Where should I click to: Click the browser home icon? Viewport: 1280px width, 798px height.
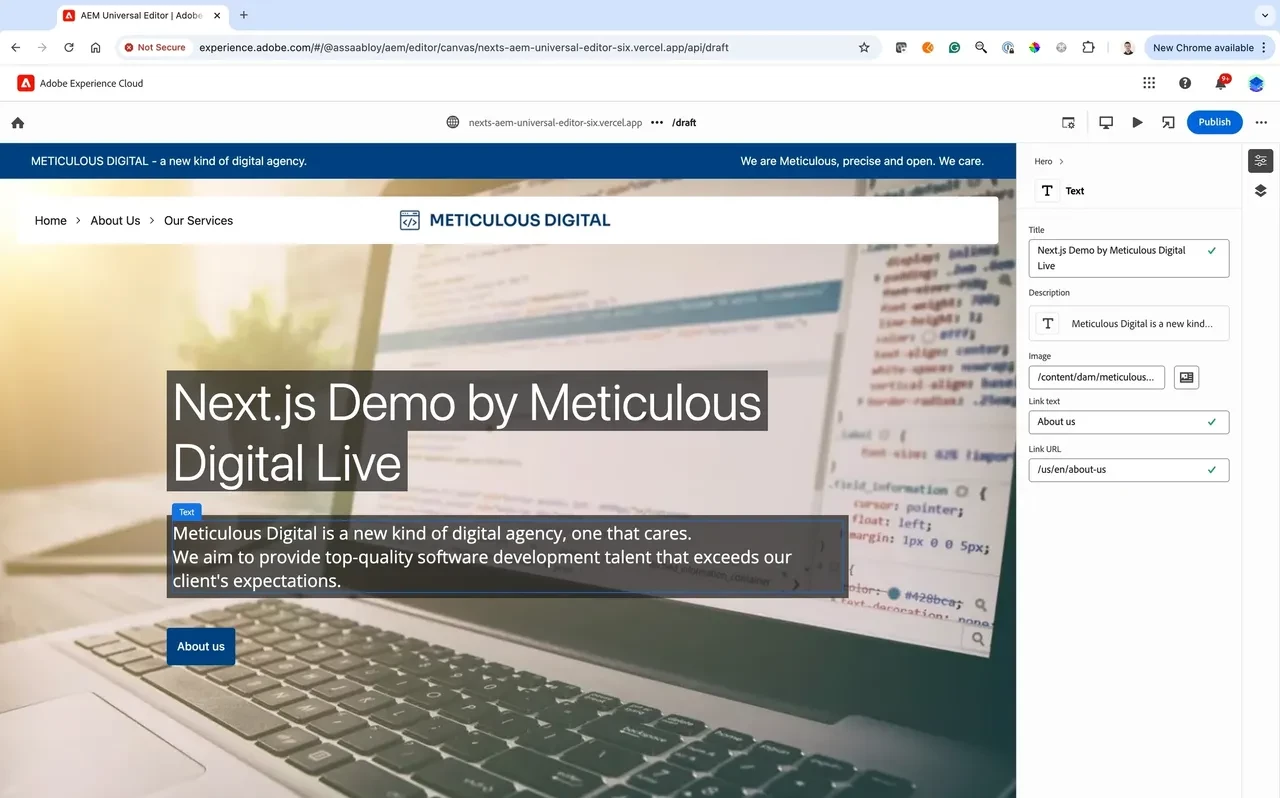tap(96, 47)
